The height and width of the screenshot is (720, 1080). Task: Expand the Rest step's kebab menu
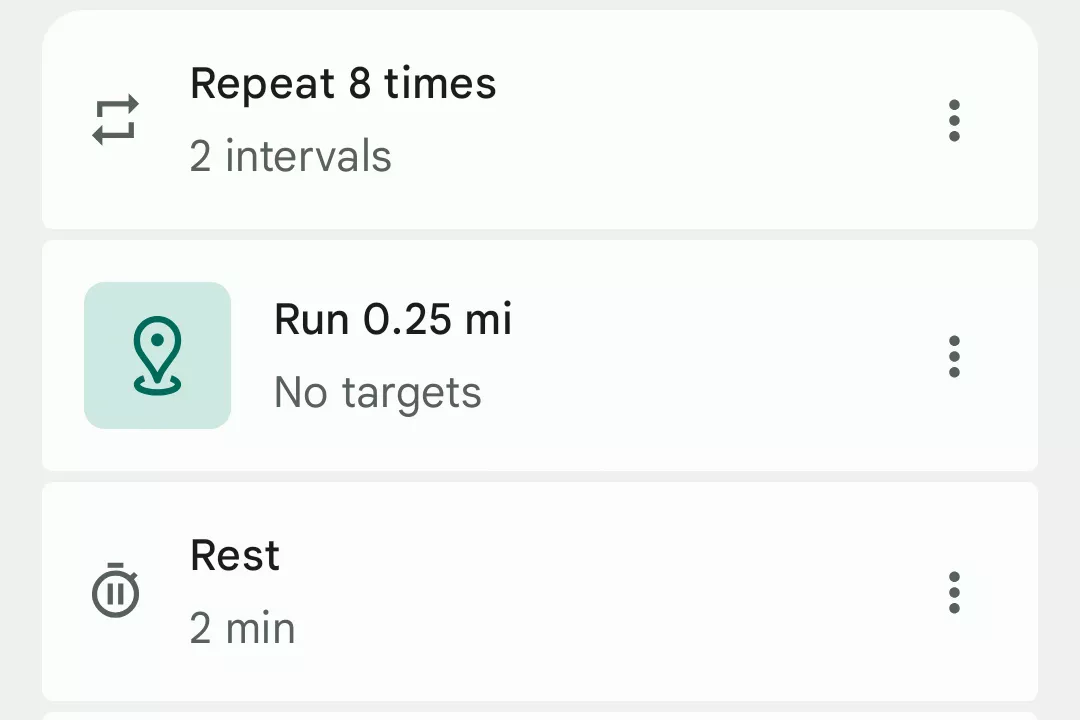[954, 592]
